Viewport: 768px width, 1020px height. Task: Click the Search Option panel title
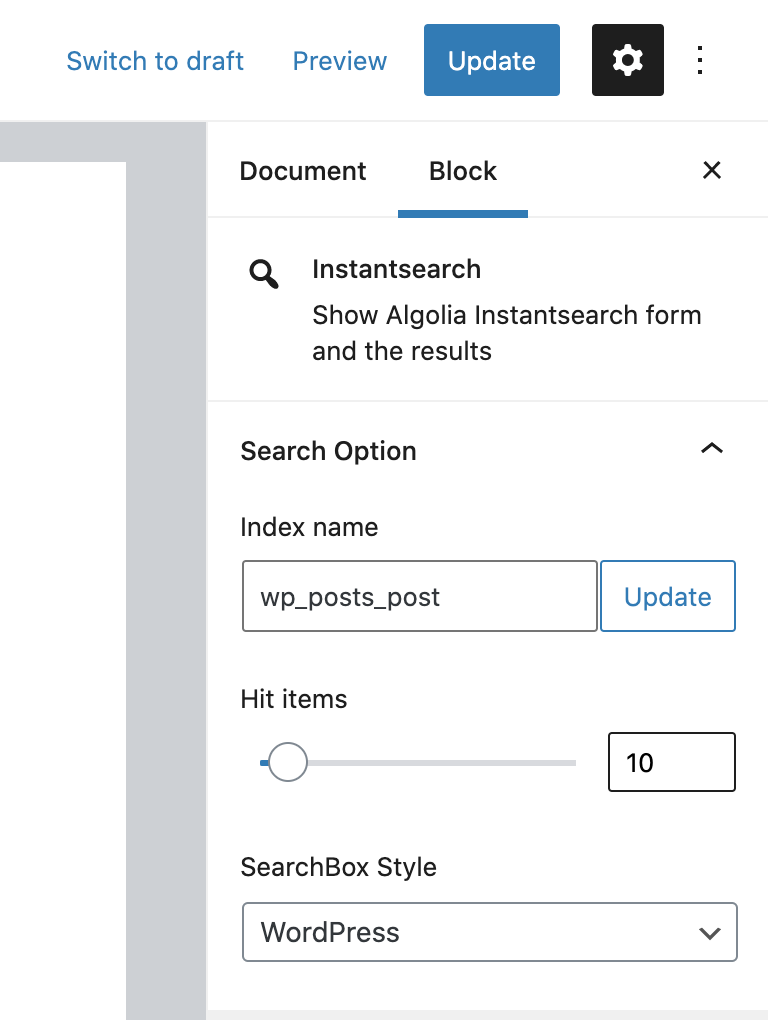[x=328, y=451]
